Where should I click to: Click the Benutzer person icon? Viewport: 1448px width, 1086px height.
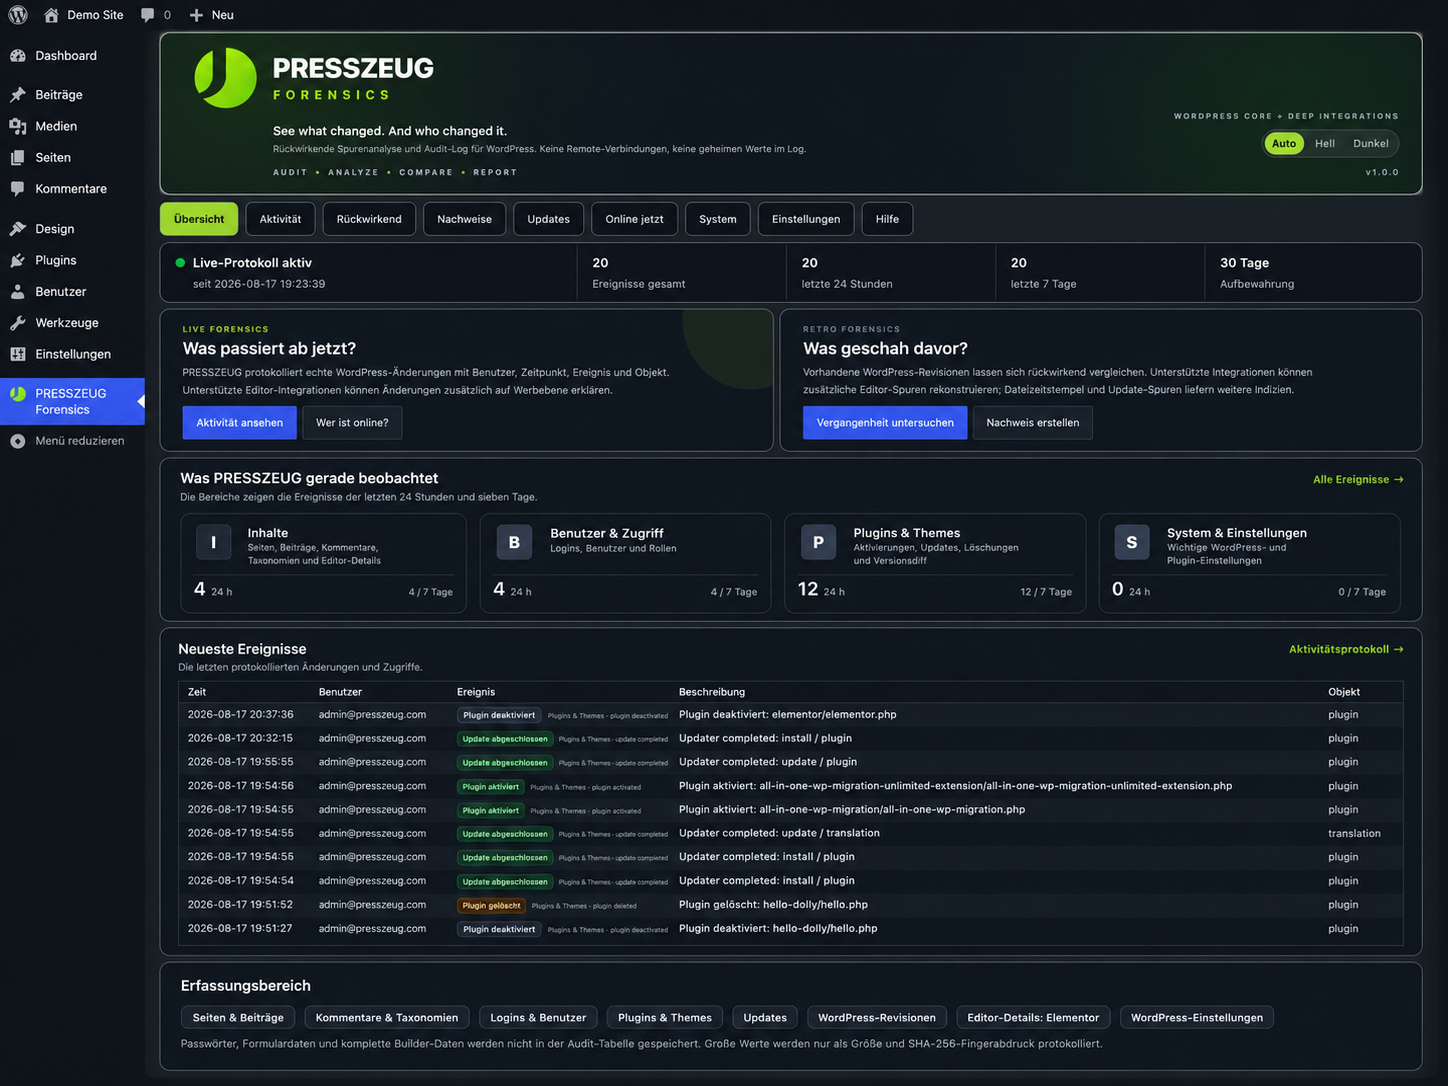(18, 292)
